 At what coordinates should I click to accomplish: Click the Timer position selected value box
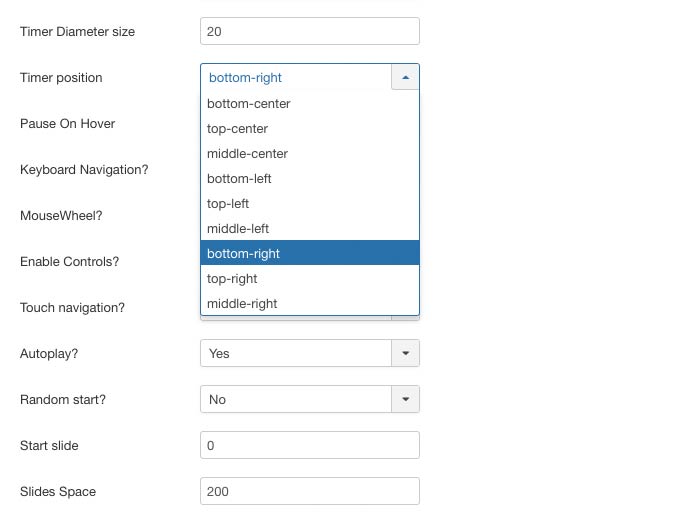[x=296, y=77]
